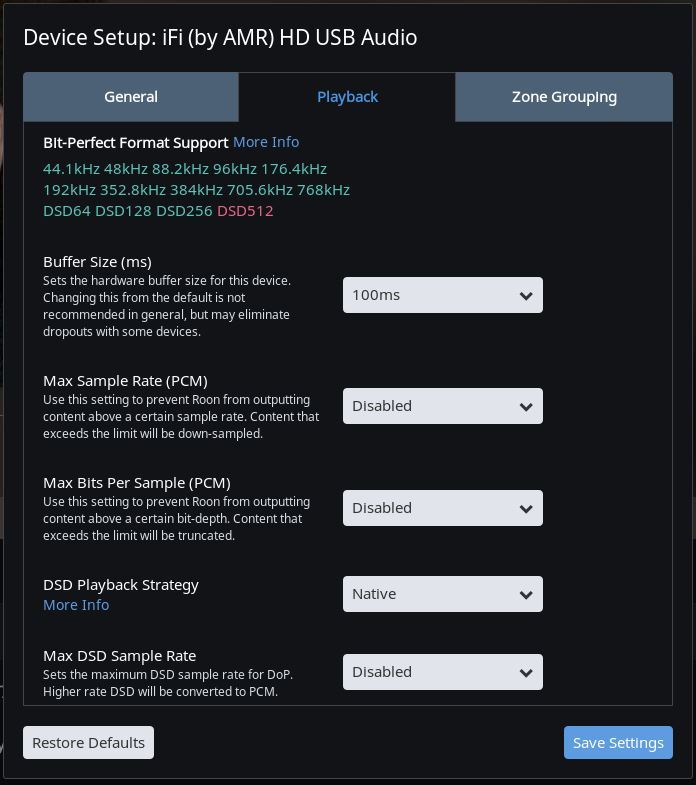
Task: Expand the Max Sample Rate (PCM) dropdown
Action: [x=443, y=406]
